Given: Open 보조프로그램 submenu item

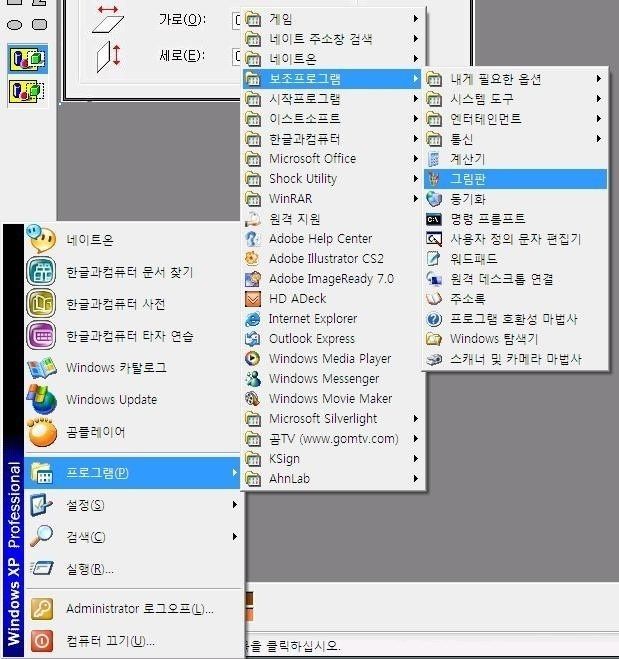Looking at the screenshot, I should [x=332, y=79].
